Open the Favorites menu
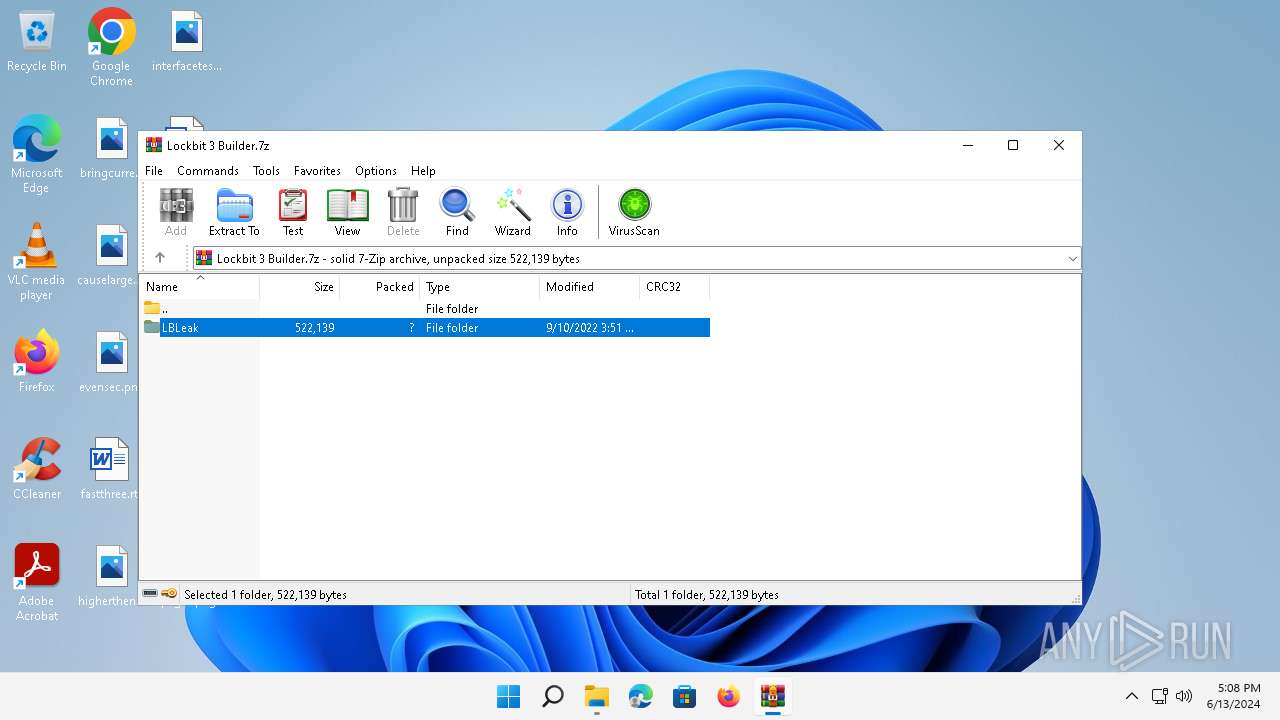 click(x=317, y=171)
